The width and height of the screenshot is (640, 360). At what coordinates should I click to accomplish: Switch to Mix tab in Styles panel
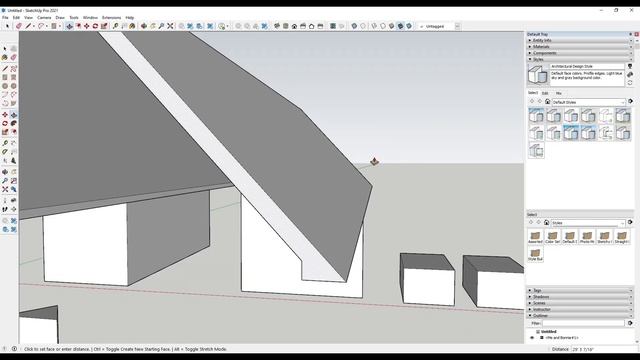click(x=558, y=93)
